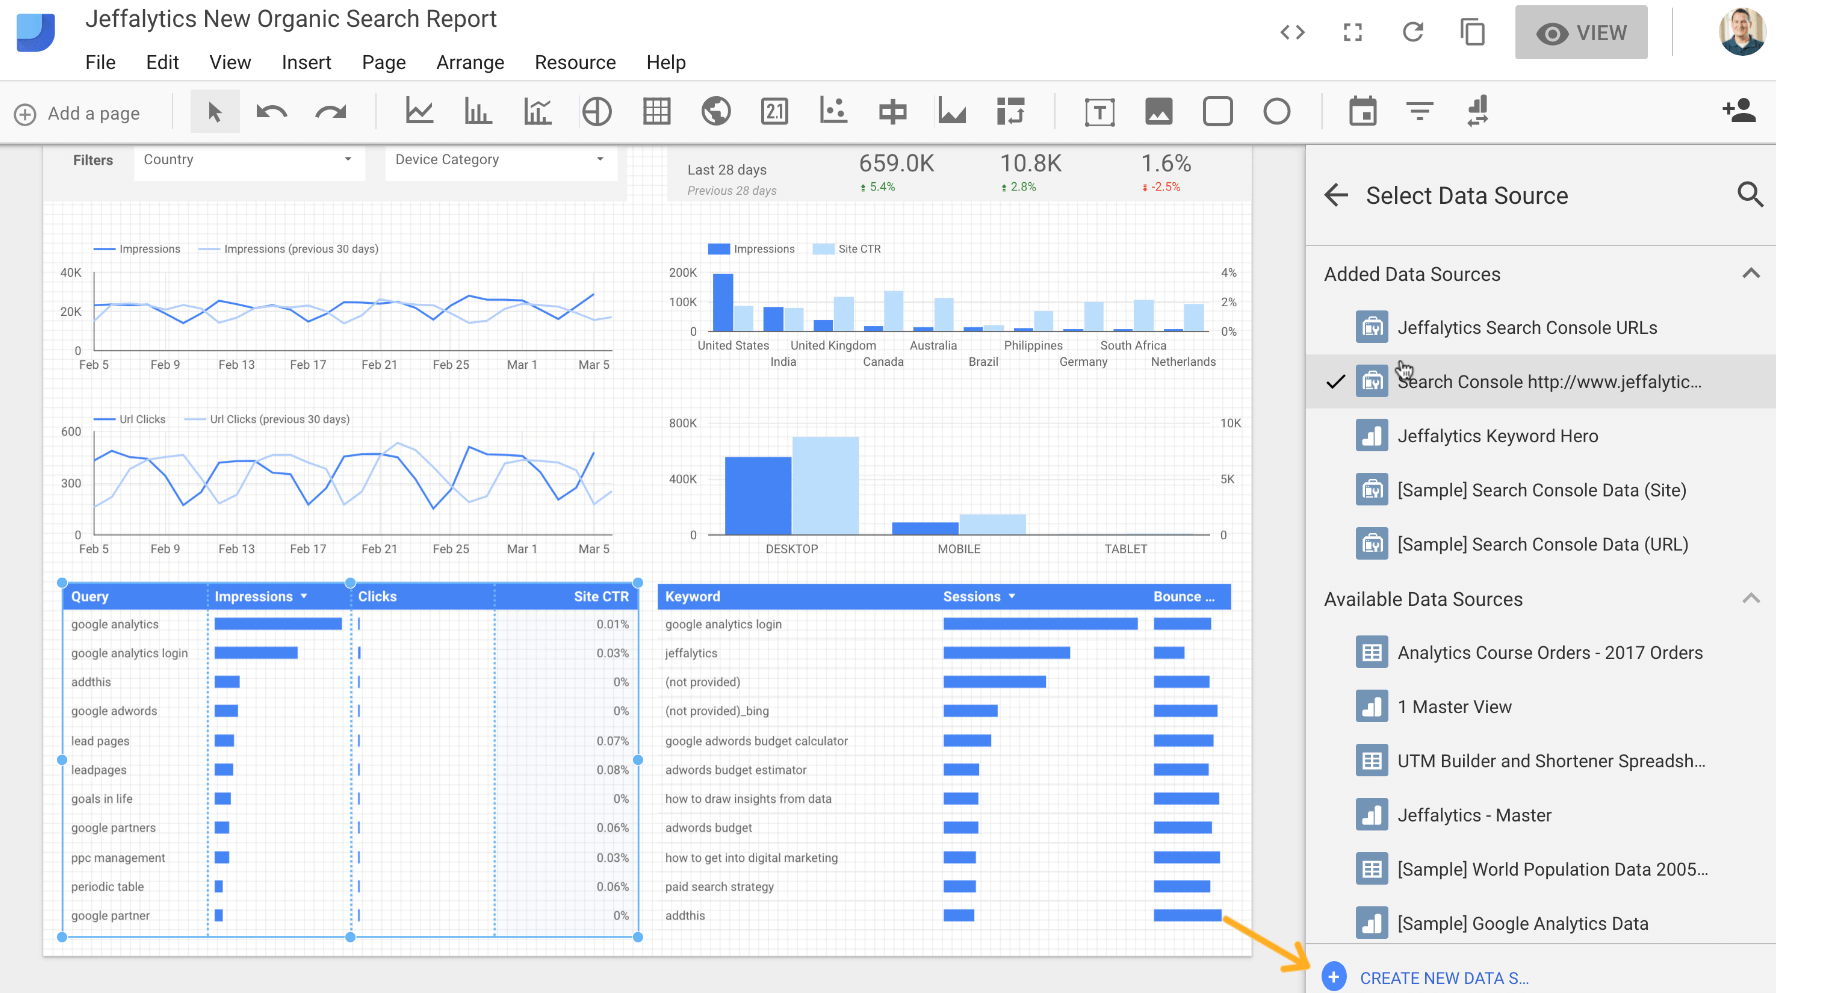Click CREATE NEW DATA SOURCE
The height and width of the screenshot is (993, 1840).
1425,978
